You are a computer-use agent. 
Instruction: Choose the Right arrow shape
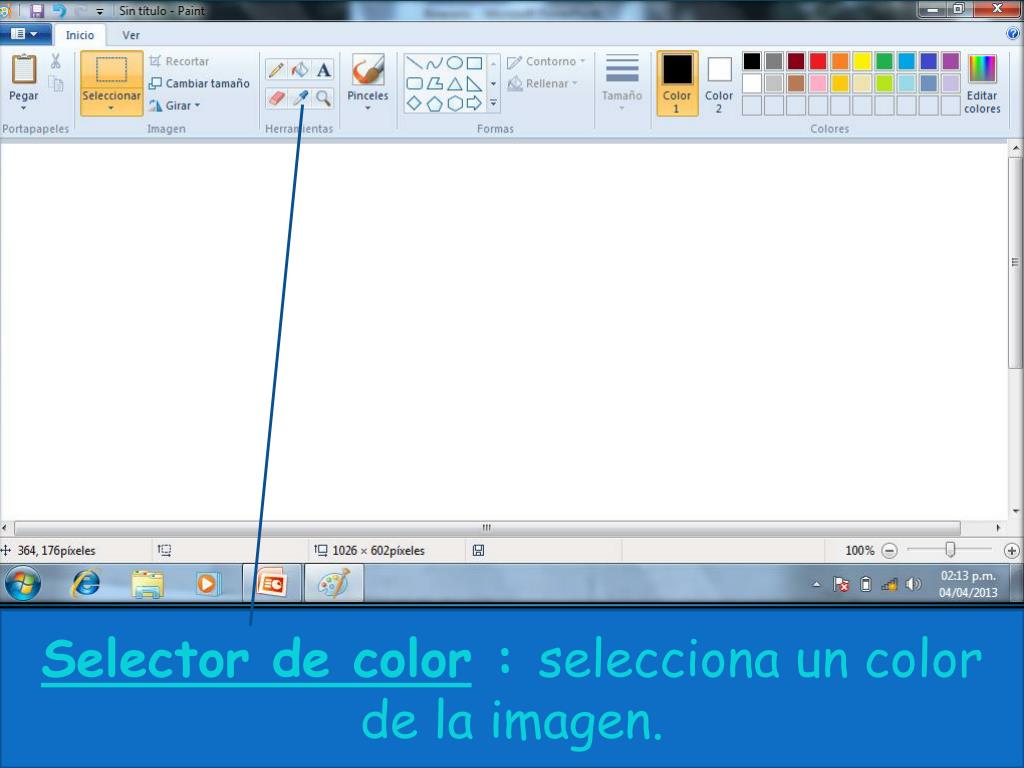click(475, 103)
